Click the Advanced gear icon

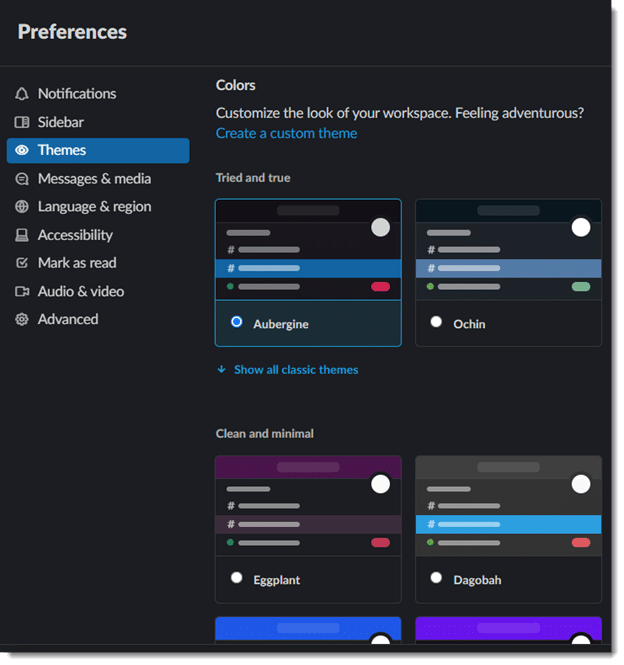22,319
